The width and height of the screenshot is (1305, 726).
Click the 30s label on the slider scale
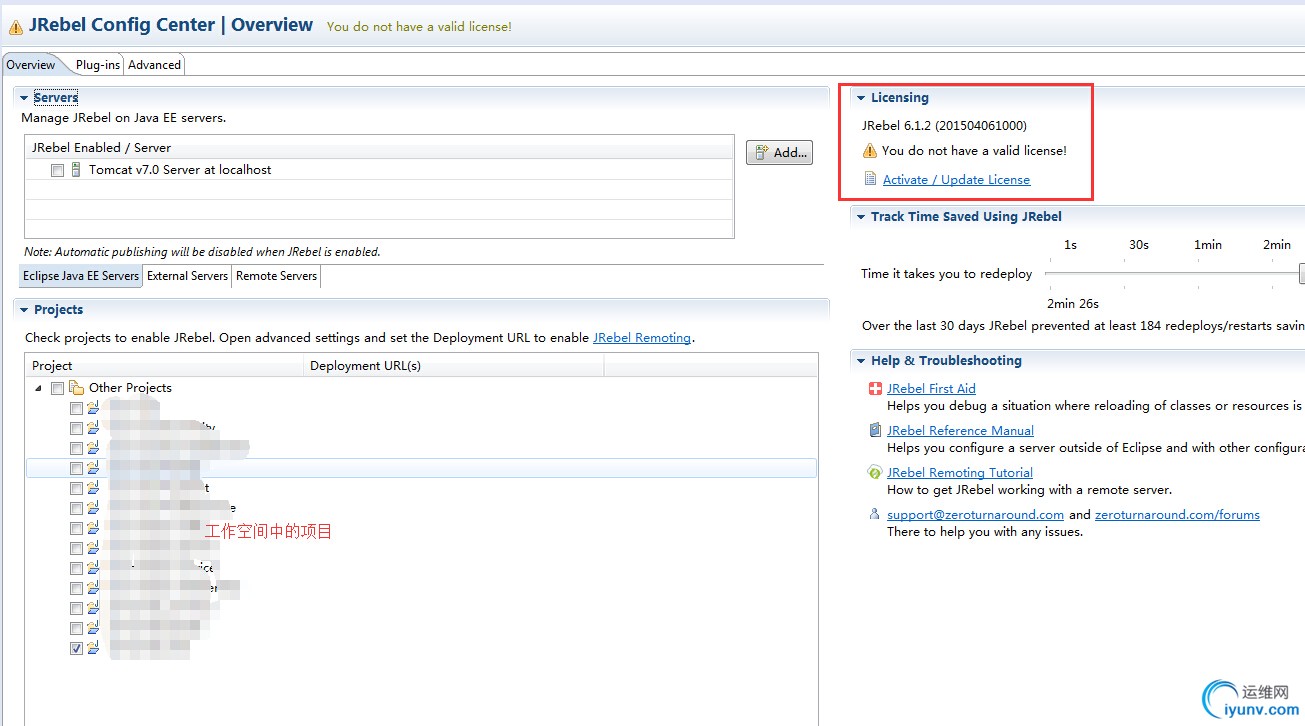[1139, 245]
